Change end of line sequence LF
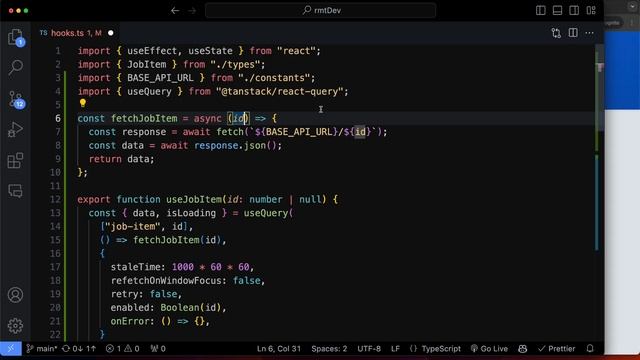Screen dimensions: 640x360 coord(395,349)
